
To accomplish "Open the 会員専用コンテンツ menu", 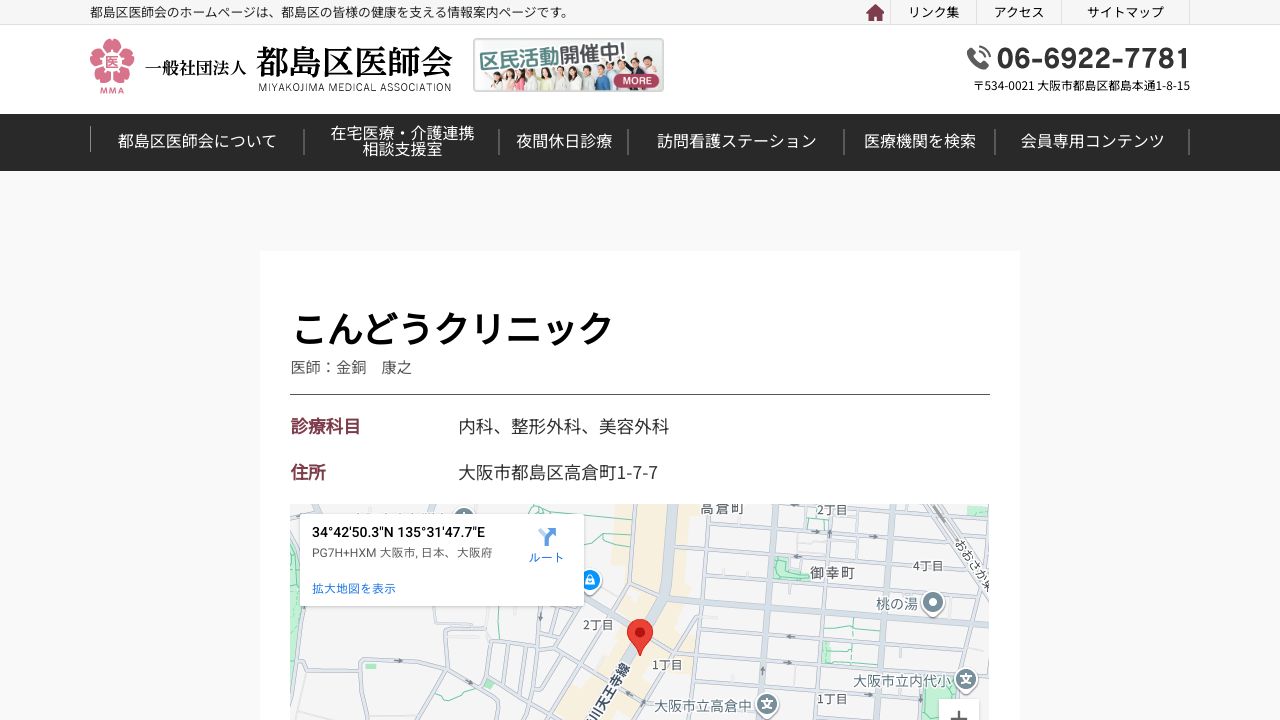I will 1091,141.
